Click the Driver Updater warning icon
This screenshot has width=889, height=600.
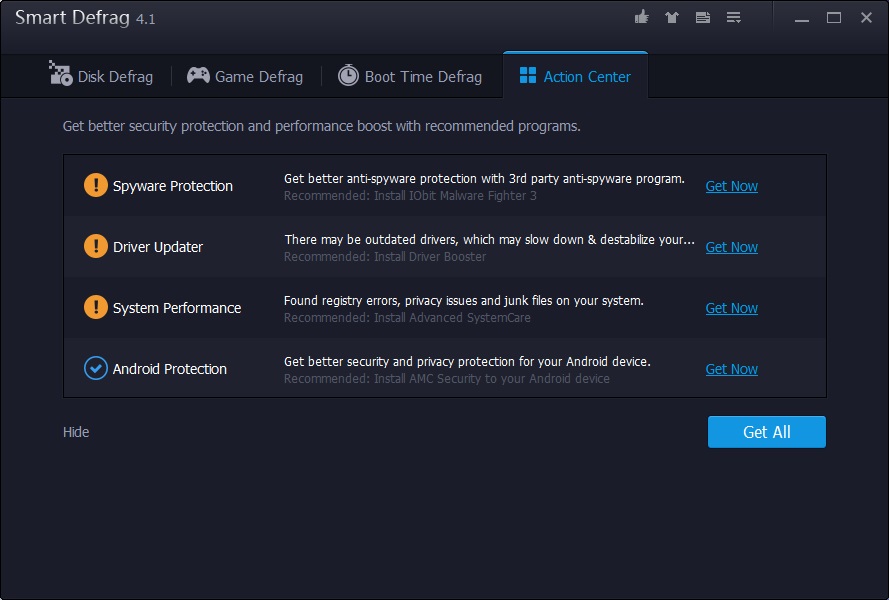pyautogui.click(x=95, y=246)
